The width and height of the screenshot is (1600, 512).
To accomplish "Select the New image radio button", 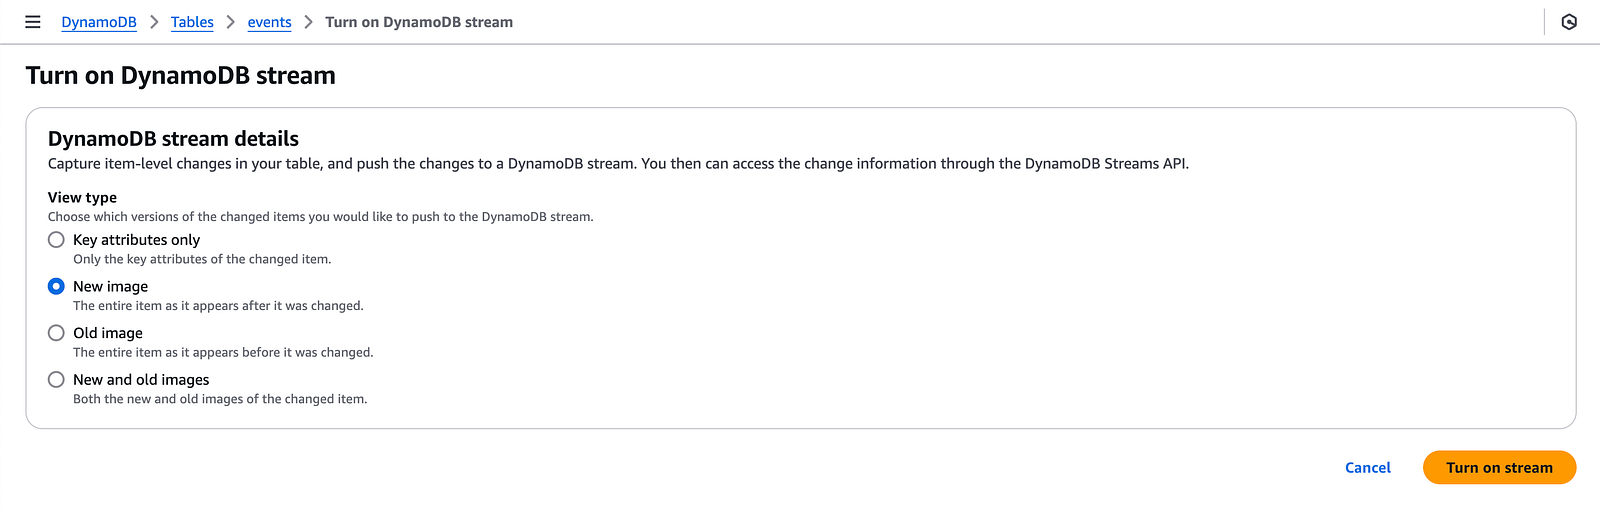I will coord(56,286).
